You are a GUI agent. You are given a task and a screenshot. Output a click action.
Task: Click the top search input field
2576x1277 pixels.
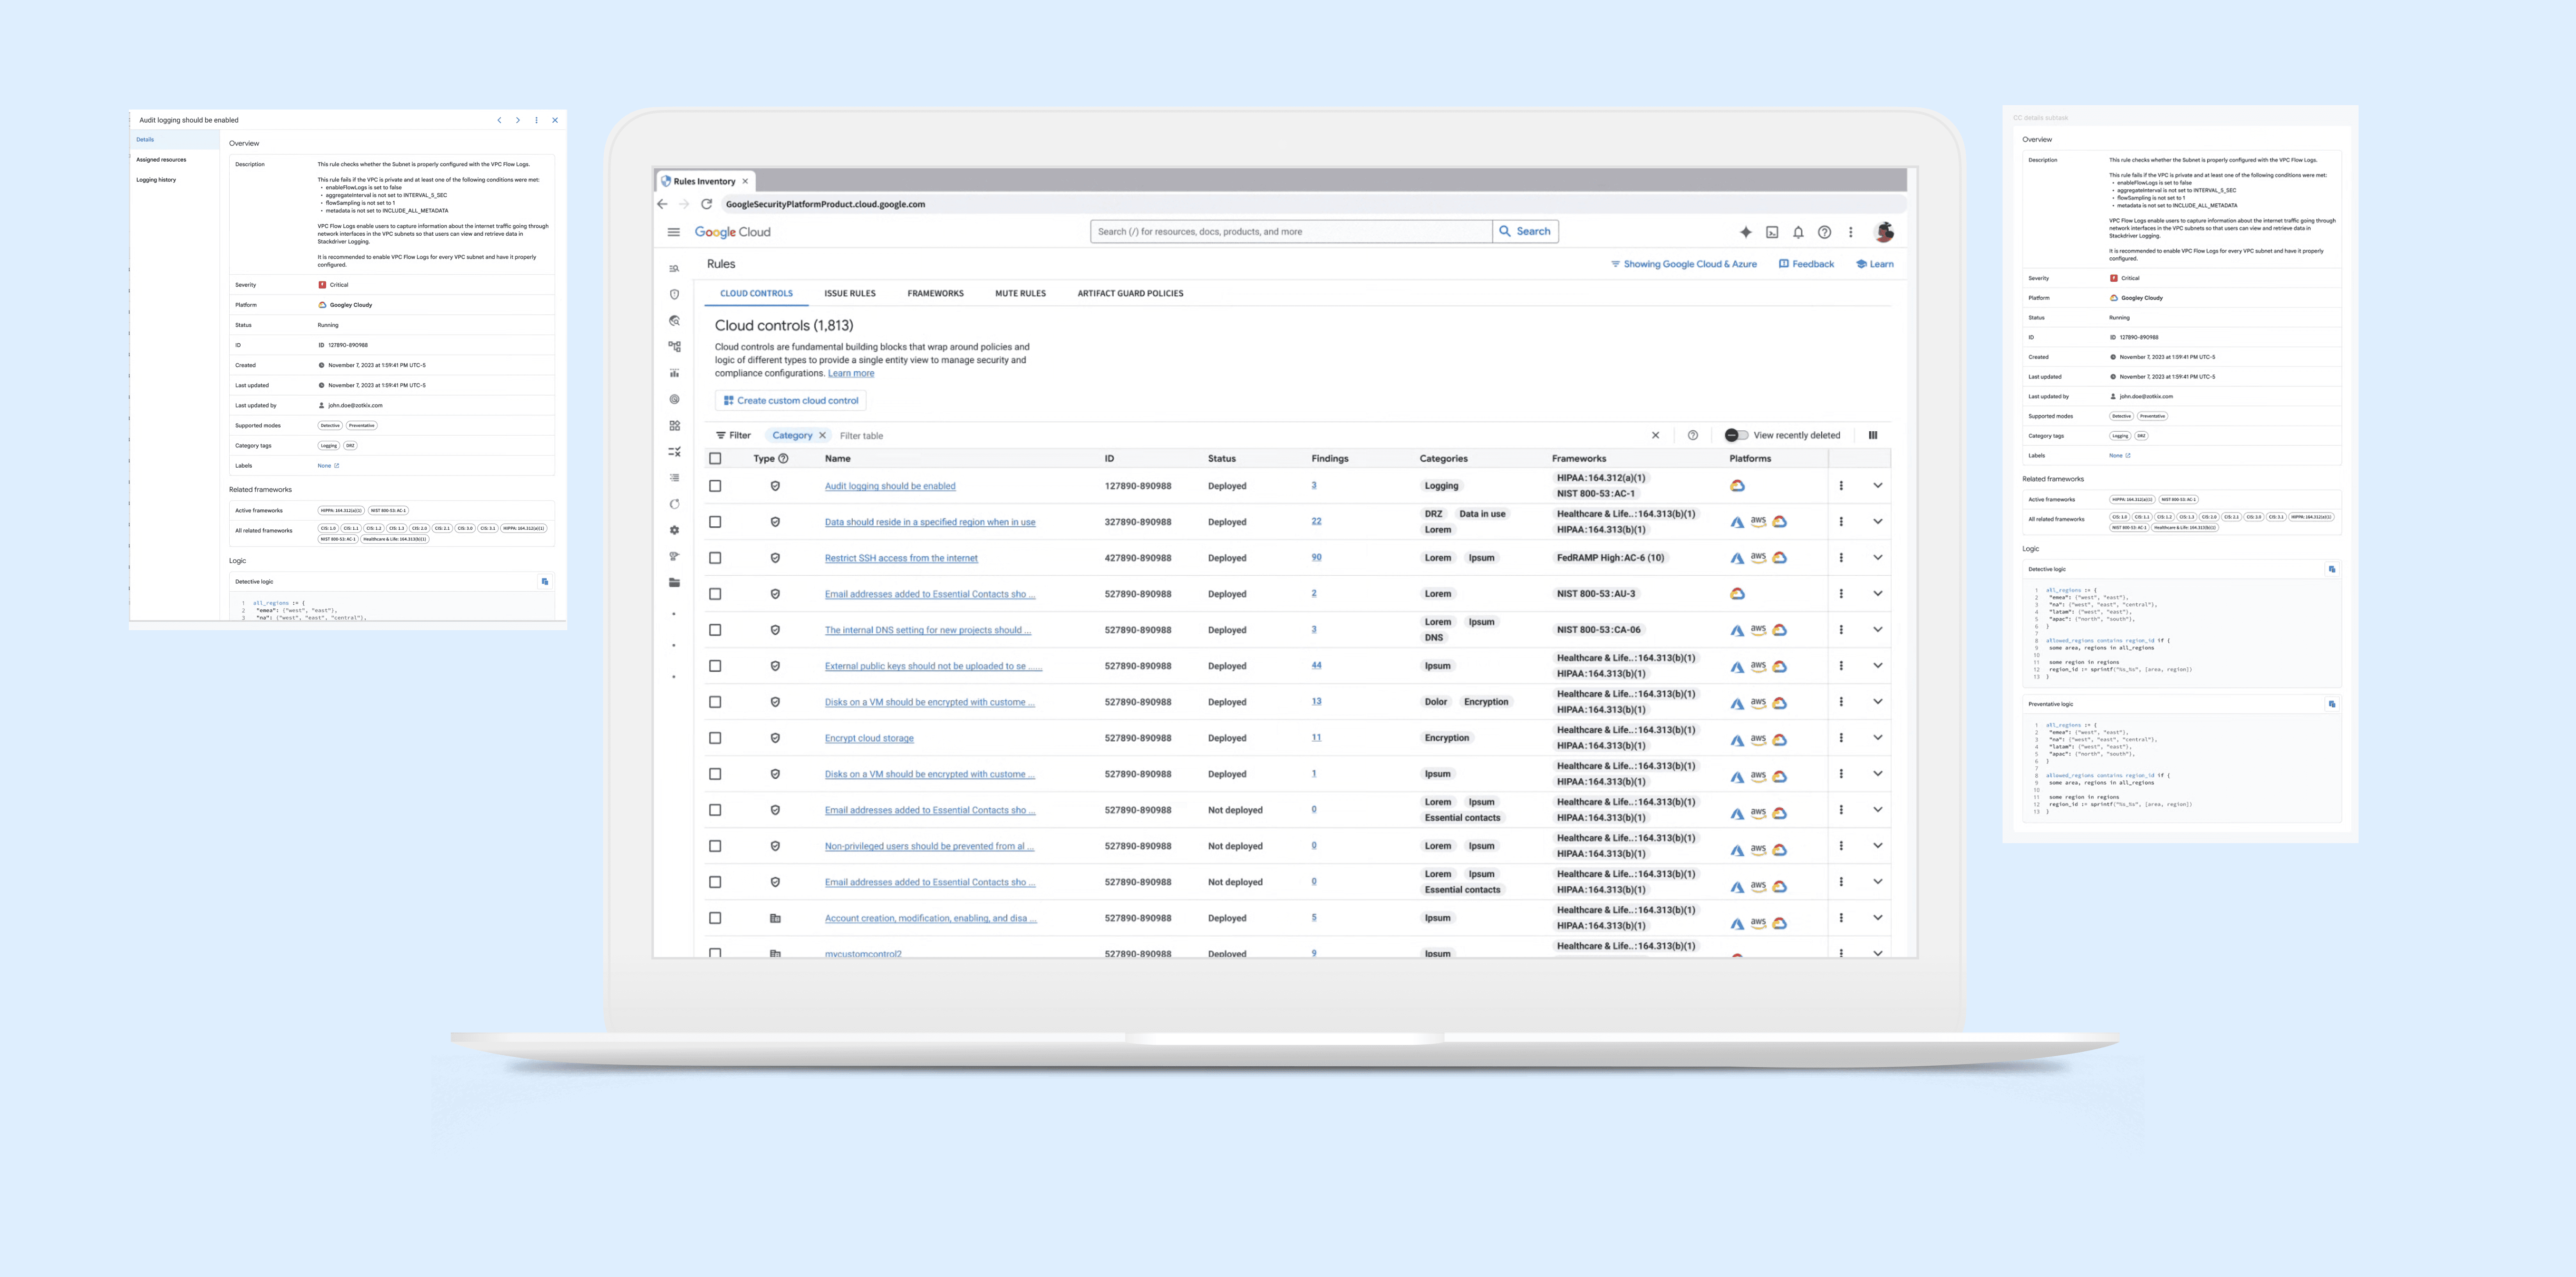[x=1290, y=232]
